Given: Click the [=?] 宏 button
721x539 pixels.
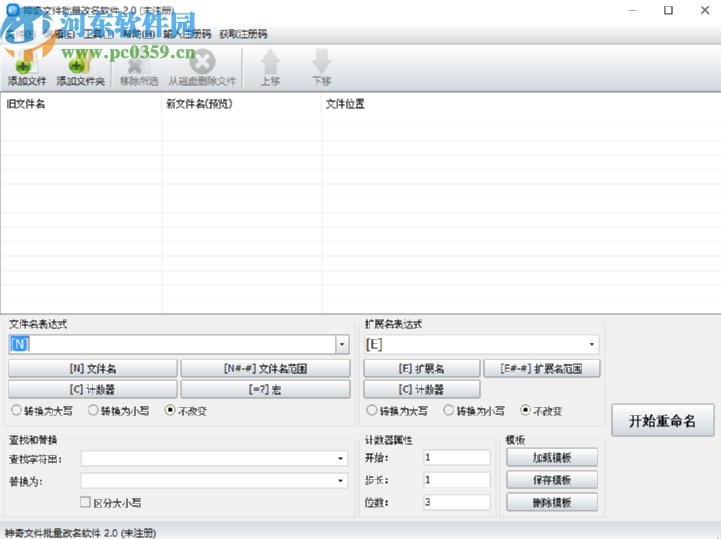Looking at the screenshot, I should pyautogui.click(x=265, y=390).
